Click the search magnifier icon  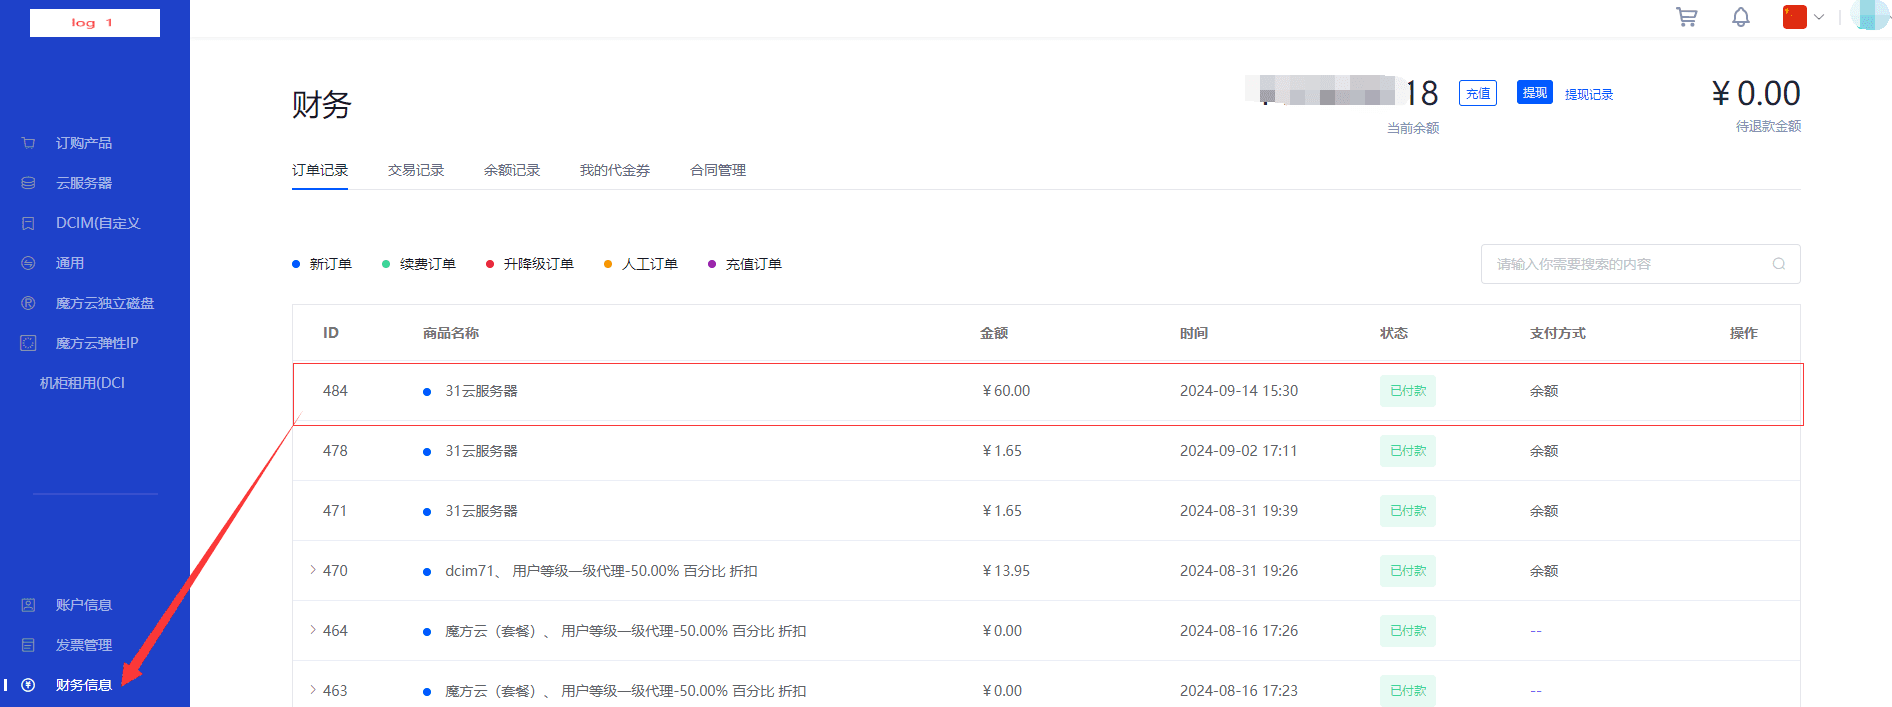1779,264
